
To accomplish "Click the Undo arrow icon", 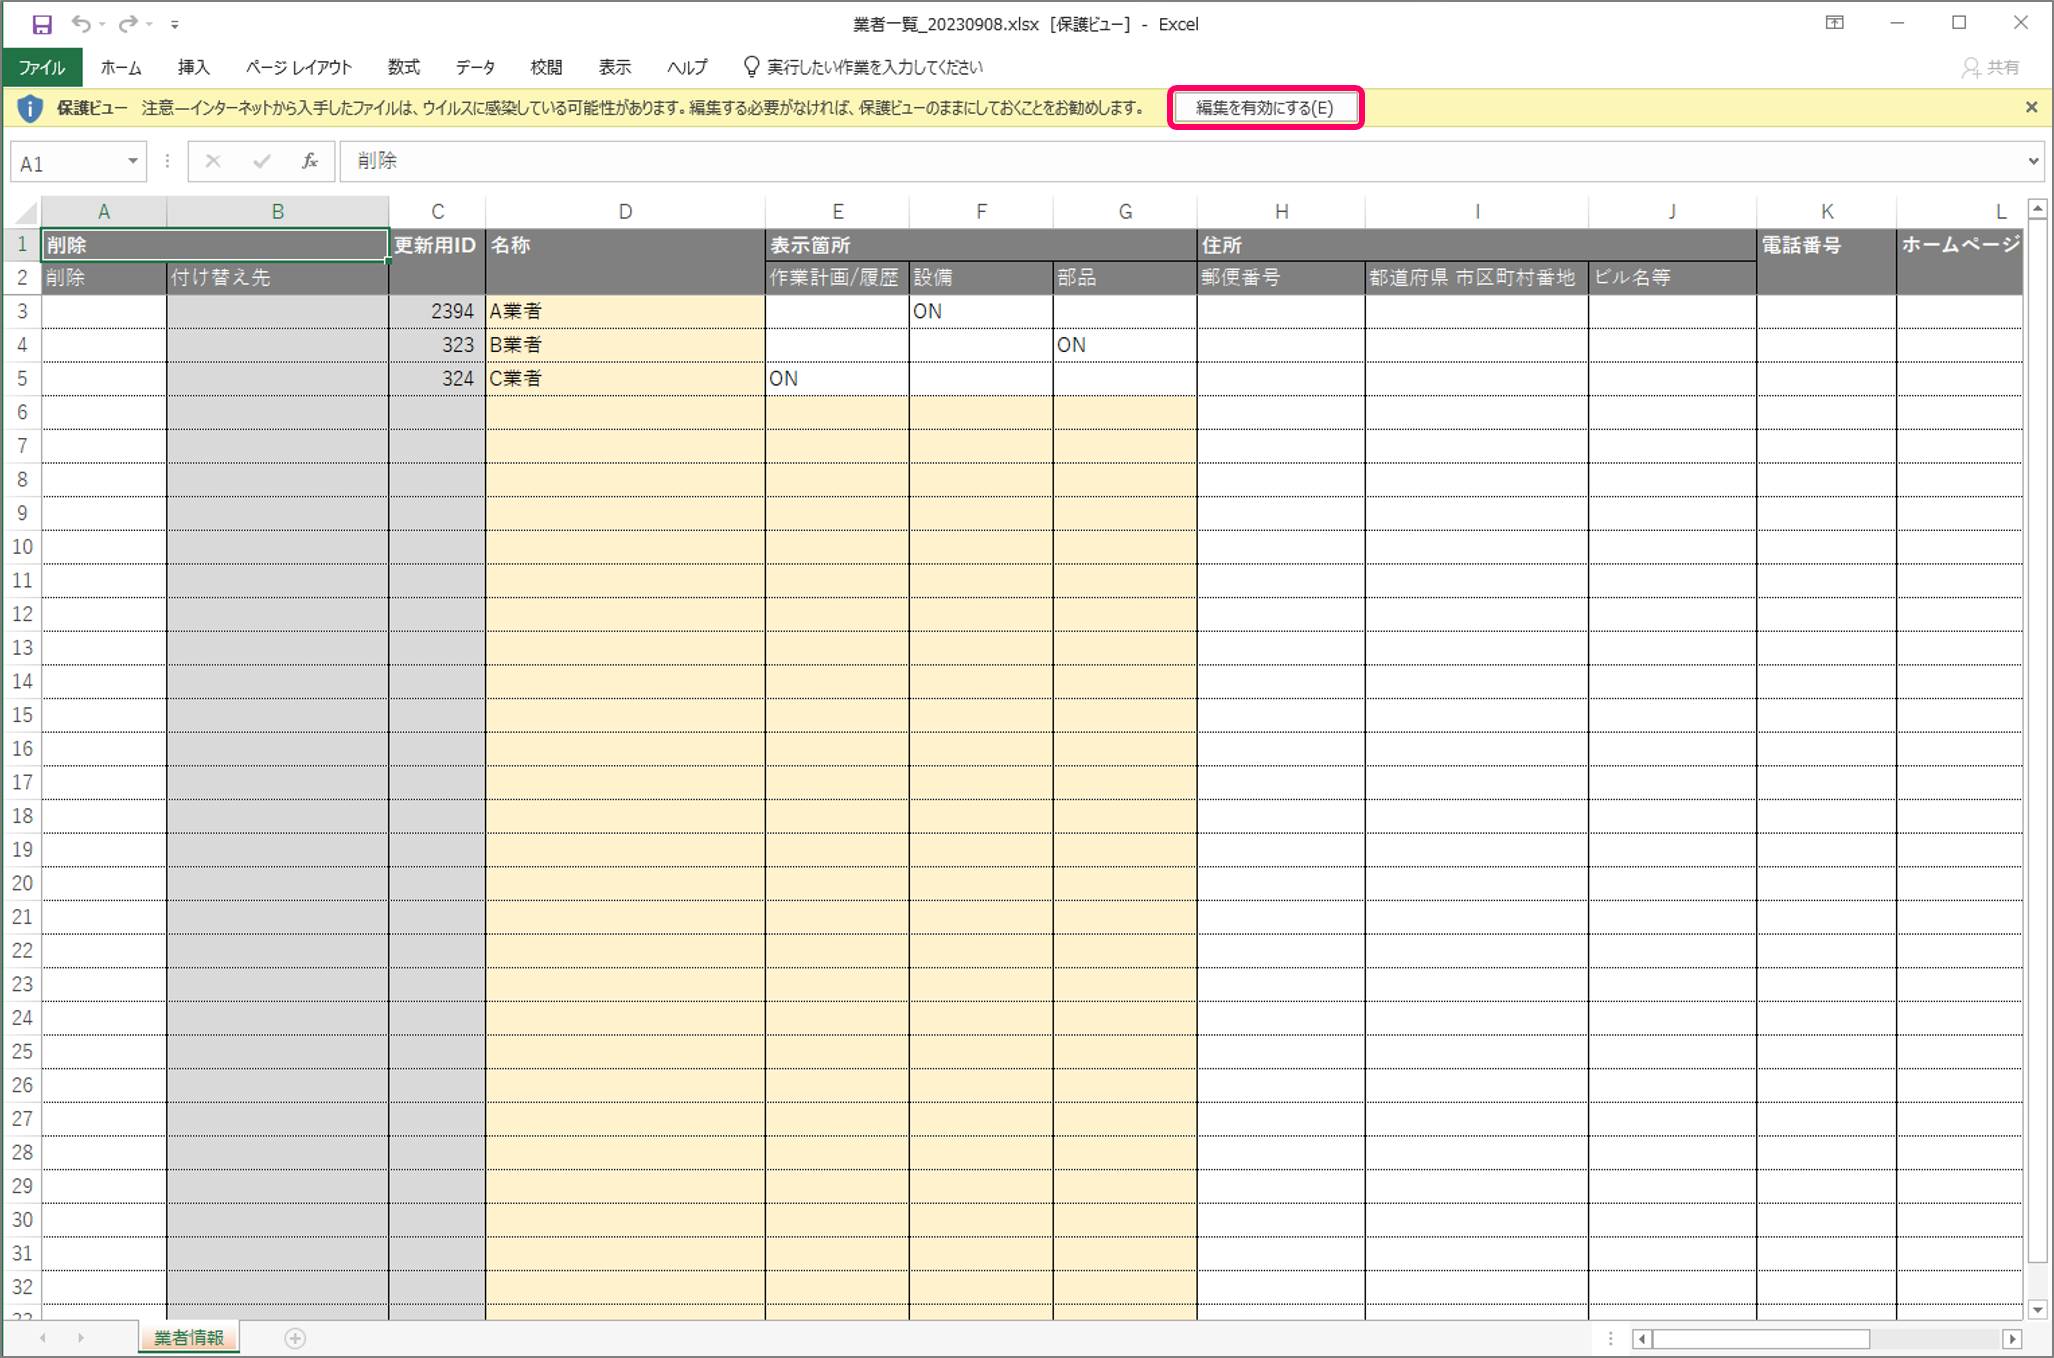I will [81, 24].
